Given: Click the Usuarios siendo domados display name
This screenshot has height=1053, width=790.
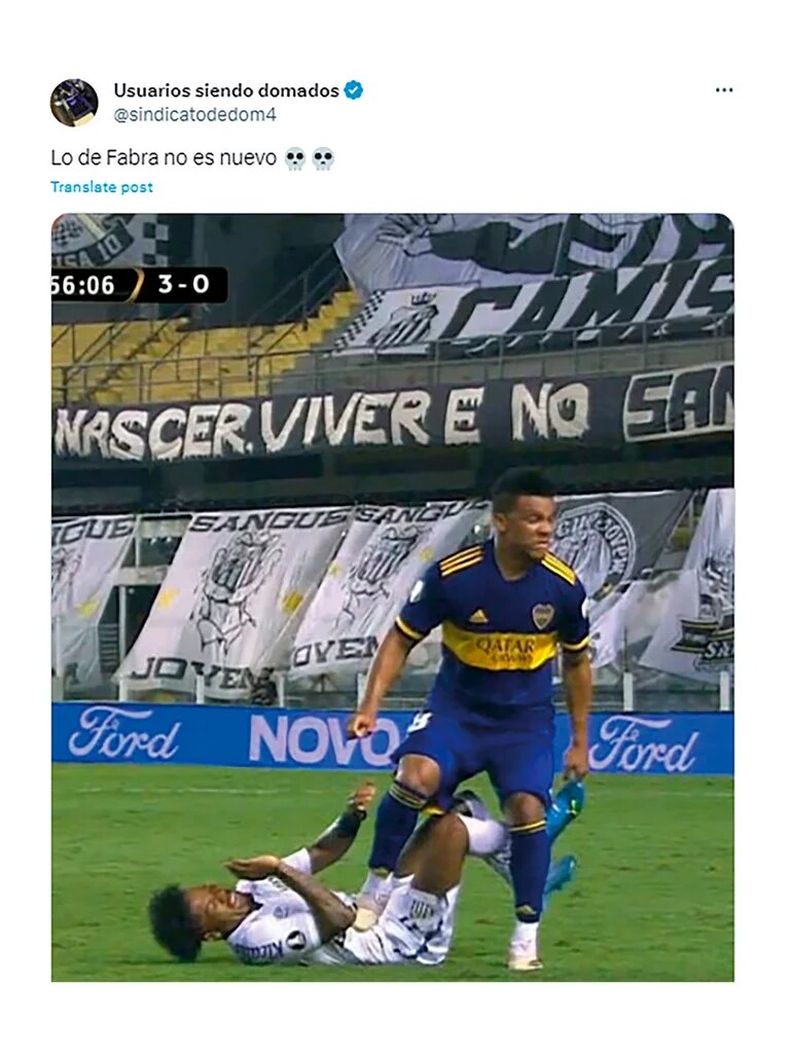Looking at the screenshot, I should coord(226,90).
